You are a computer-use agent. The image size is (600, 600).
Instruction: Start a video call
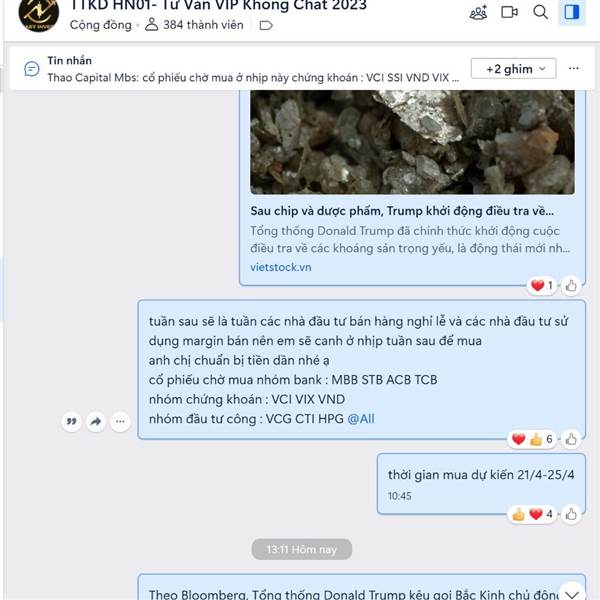coord(509,12)
